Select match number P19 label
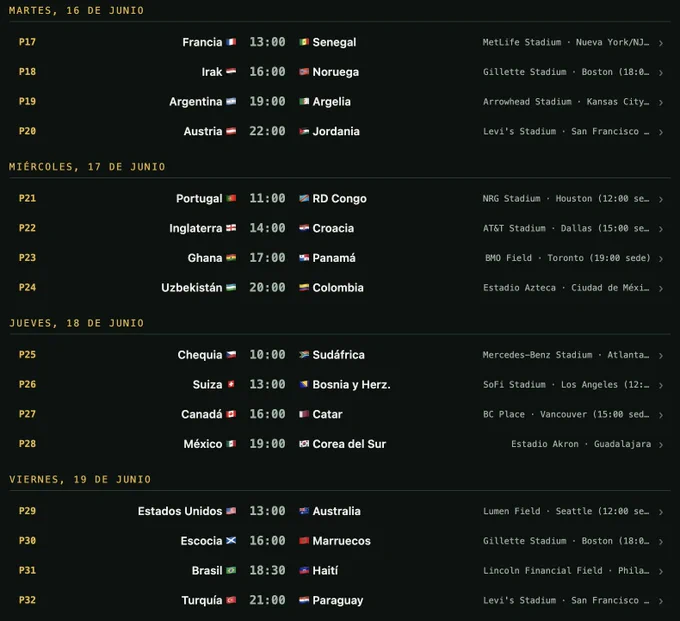The image size is (680, 621). pyautogui.click(x=27, y=101)
